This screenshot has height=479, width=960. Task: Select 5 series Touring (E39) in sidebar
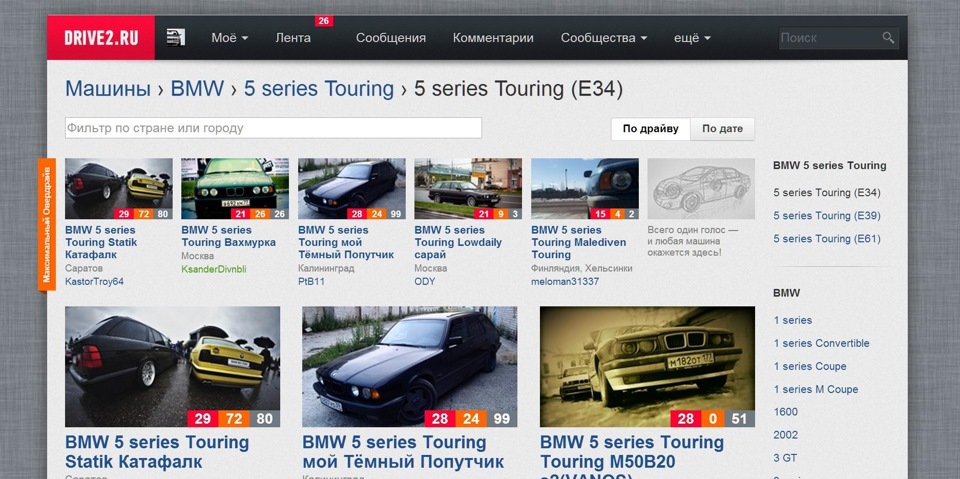pos(827,216)
